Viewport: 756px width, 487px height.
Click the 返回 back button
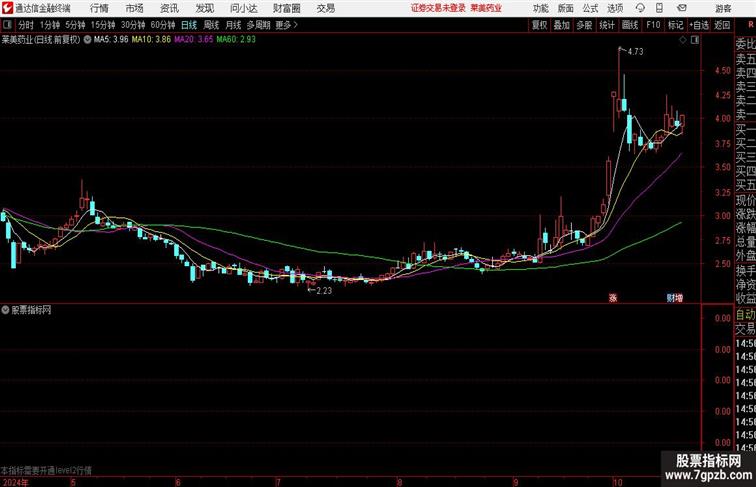pos(722,25)
